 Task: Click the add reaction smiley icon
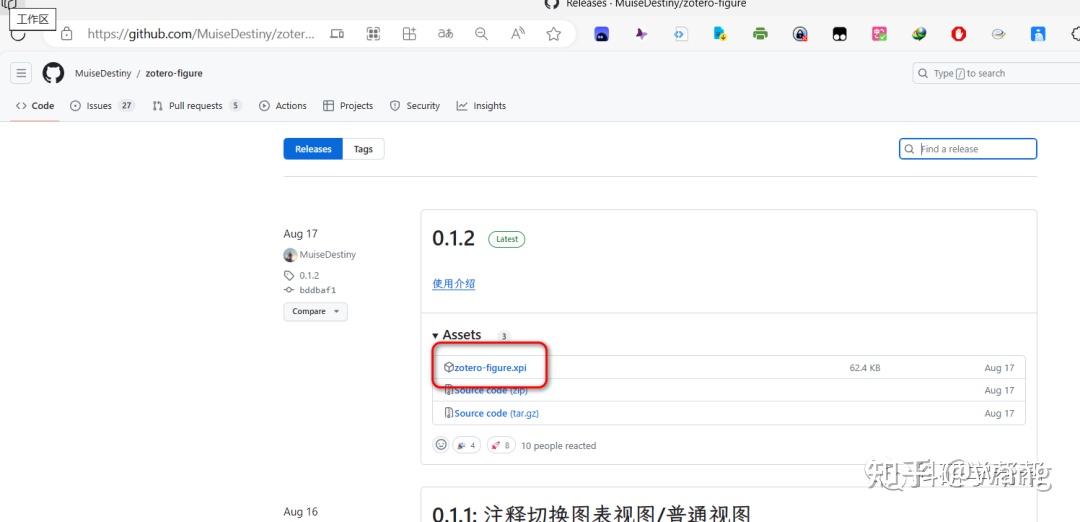(441, 445)
